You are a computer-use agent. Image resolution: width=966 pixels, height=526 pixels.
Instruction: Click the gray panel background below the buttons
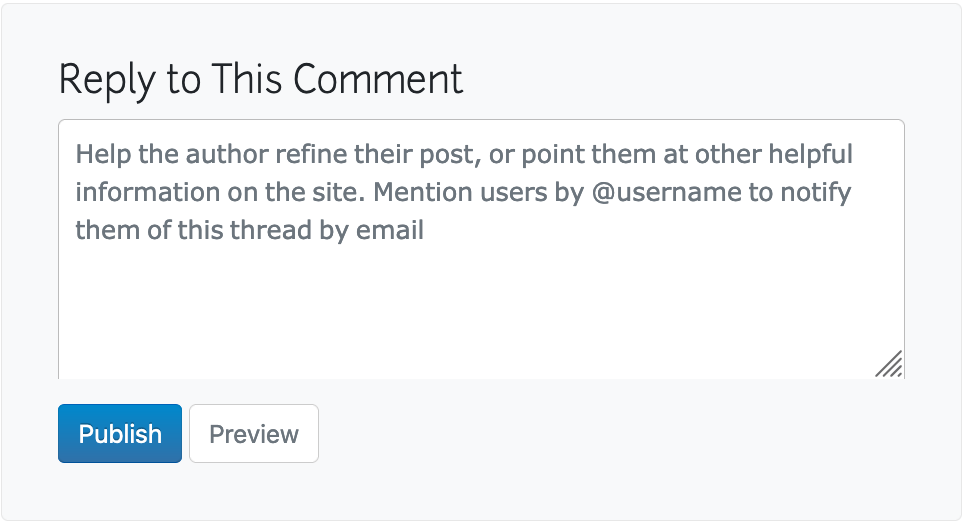pos(481,495)
